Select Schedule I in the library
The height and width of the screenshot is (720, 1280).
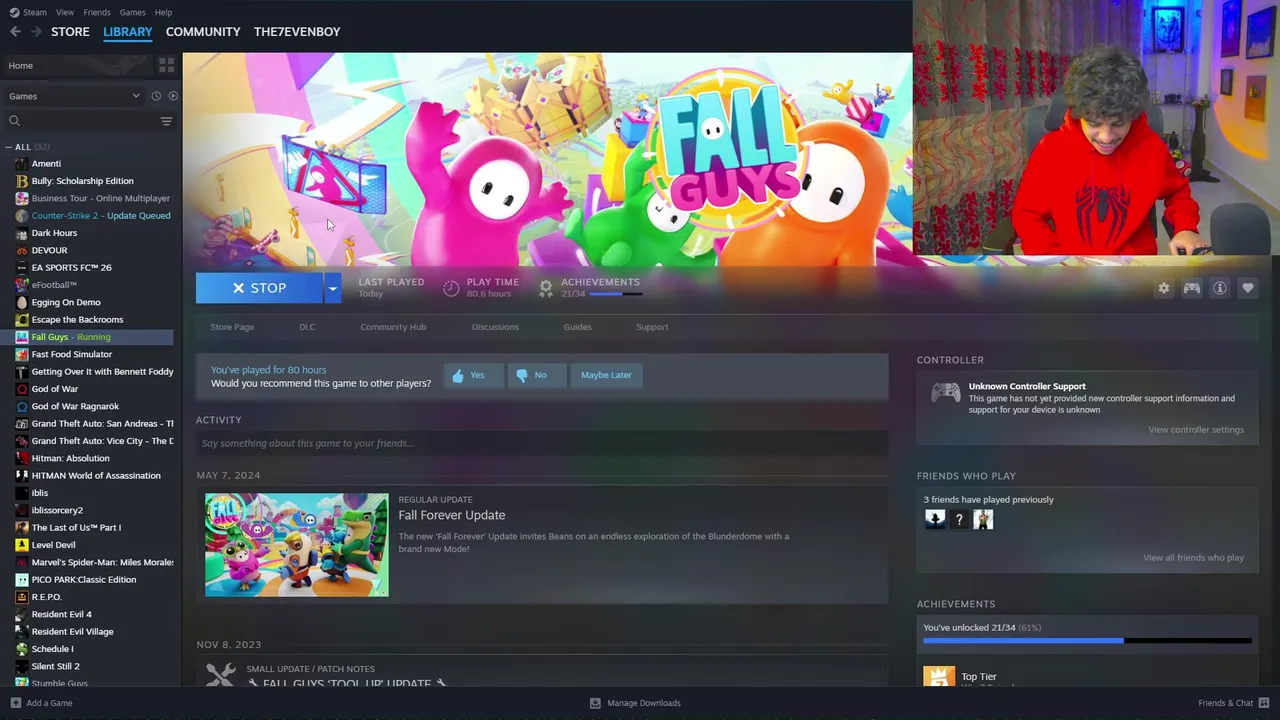[x=52, y=649]
